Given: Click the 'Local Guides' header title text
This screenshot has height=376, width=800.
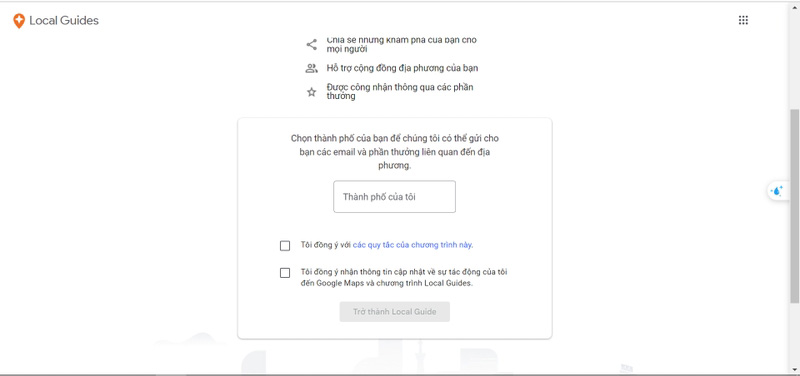Looking at the screenshot, I should [x=64, y=21].
